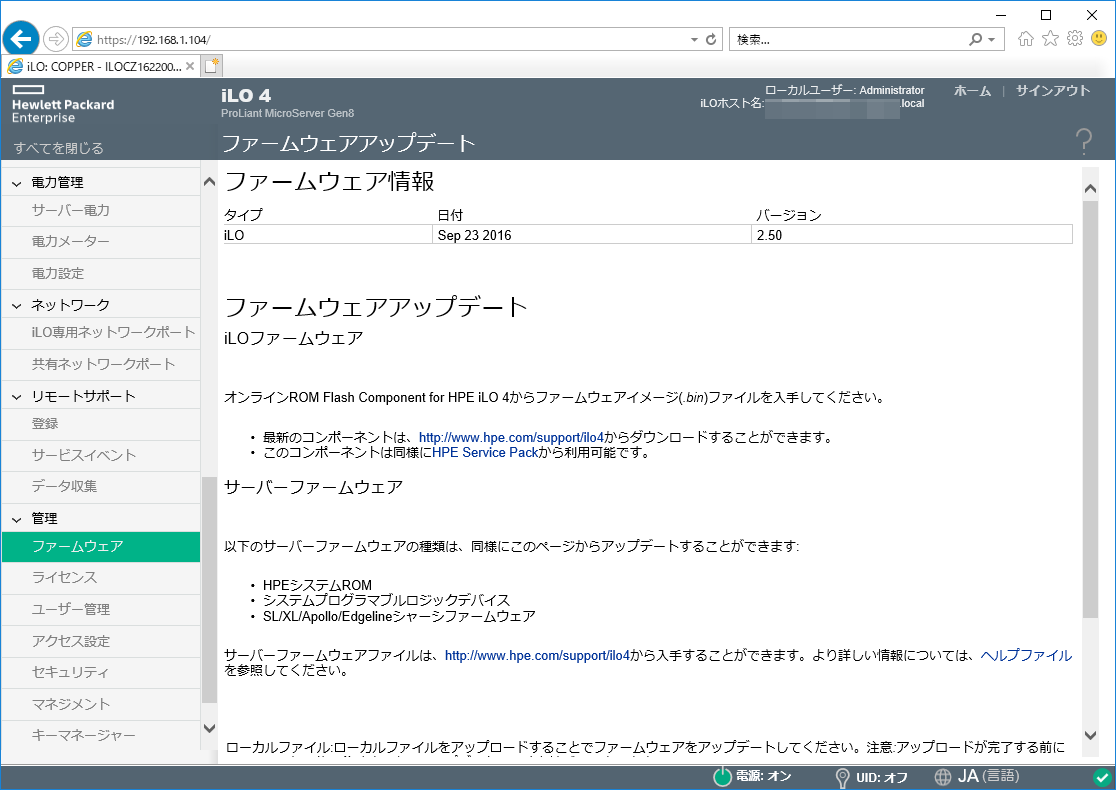Open the ライセンス menu item
The image size is (1116, 790).
click(x=101, y=578)
